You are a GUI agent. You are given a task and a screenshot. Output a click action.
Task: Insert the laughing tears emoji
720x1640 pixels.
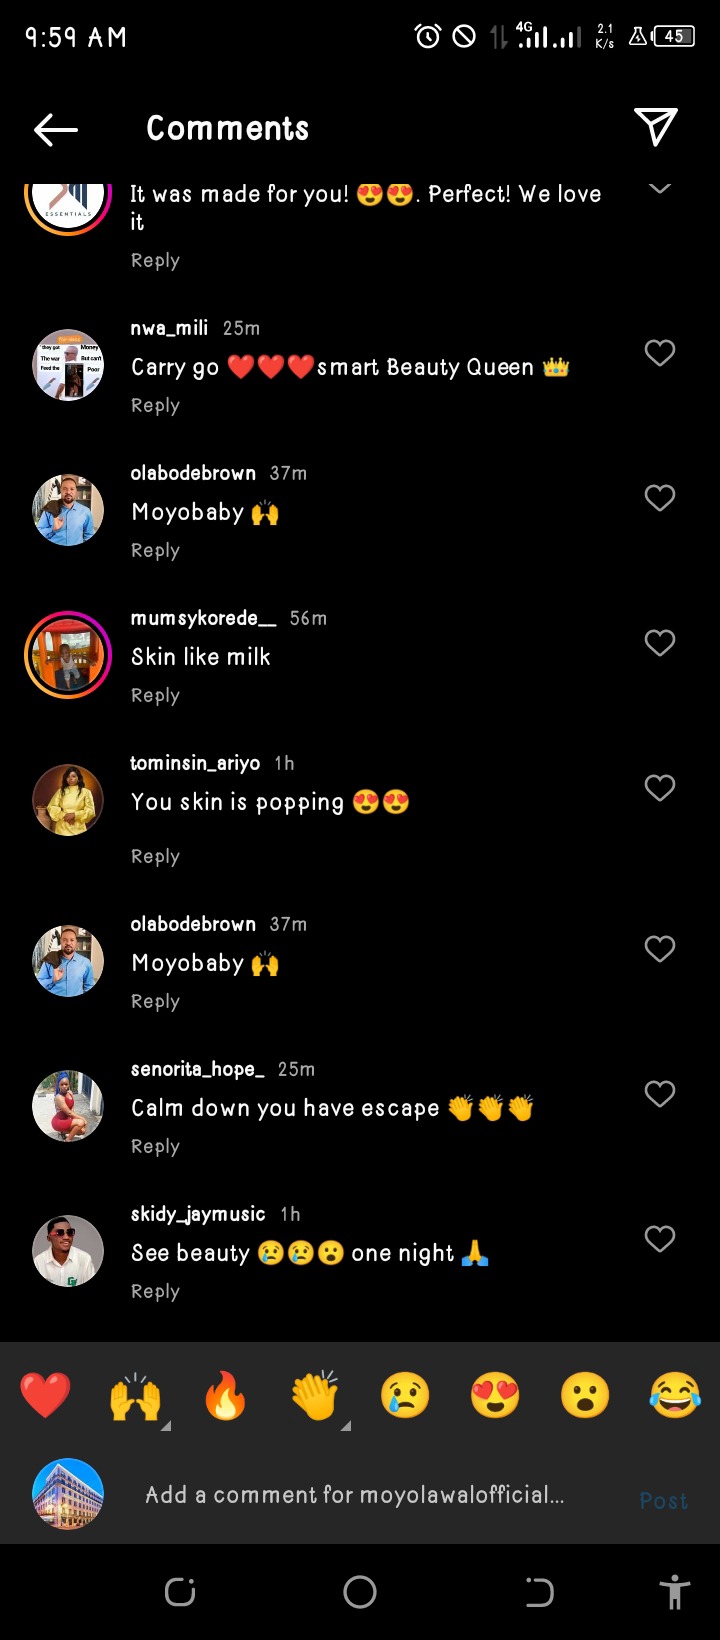(675, 1395)
